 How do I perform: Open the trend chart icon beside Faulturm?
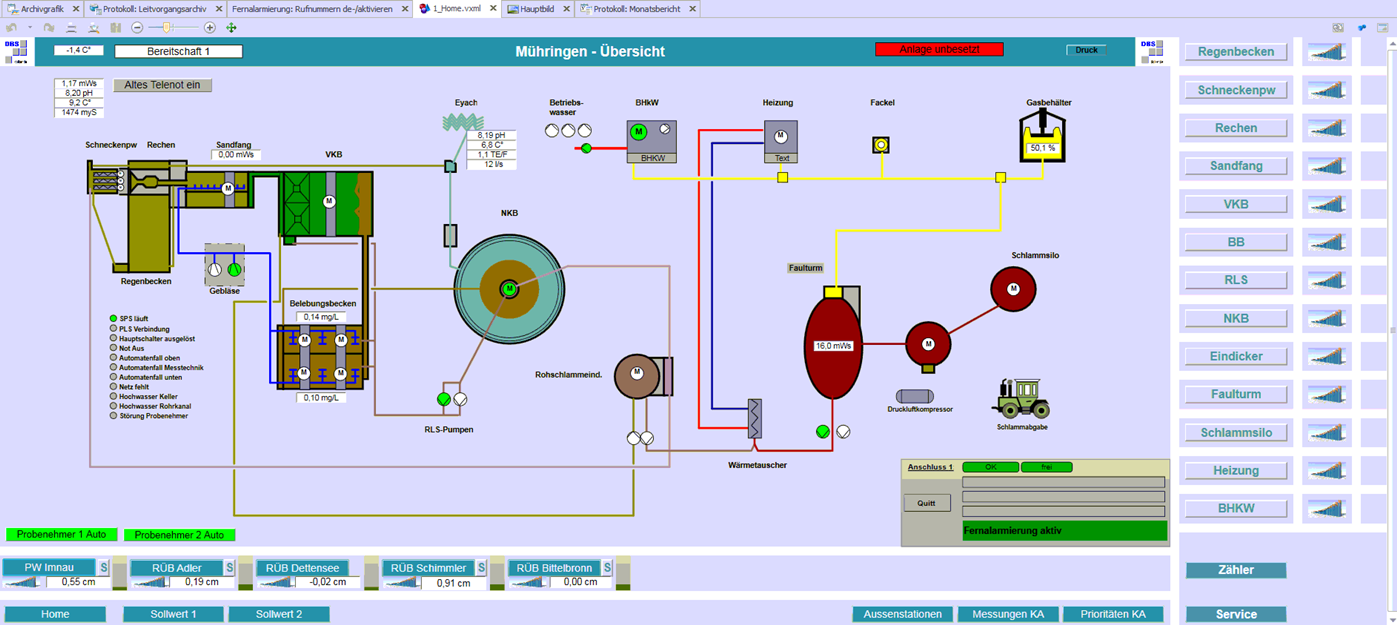[1327, 395]
